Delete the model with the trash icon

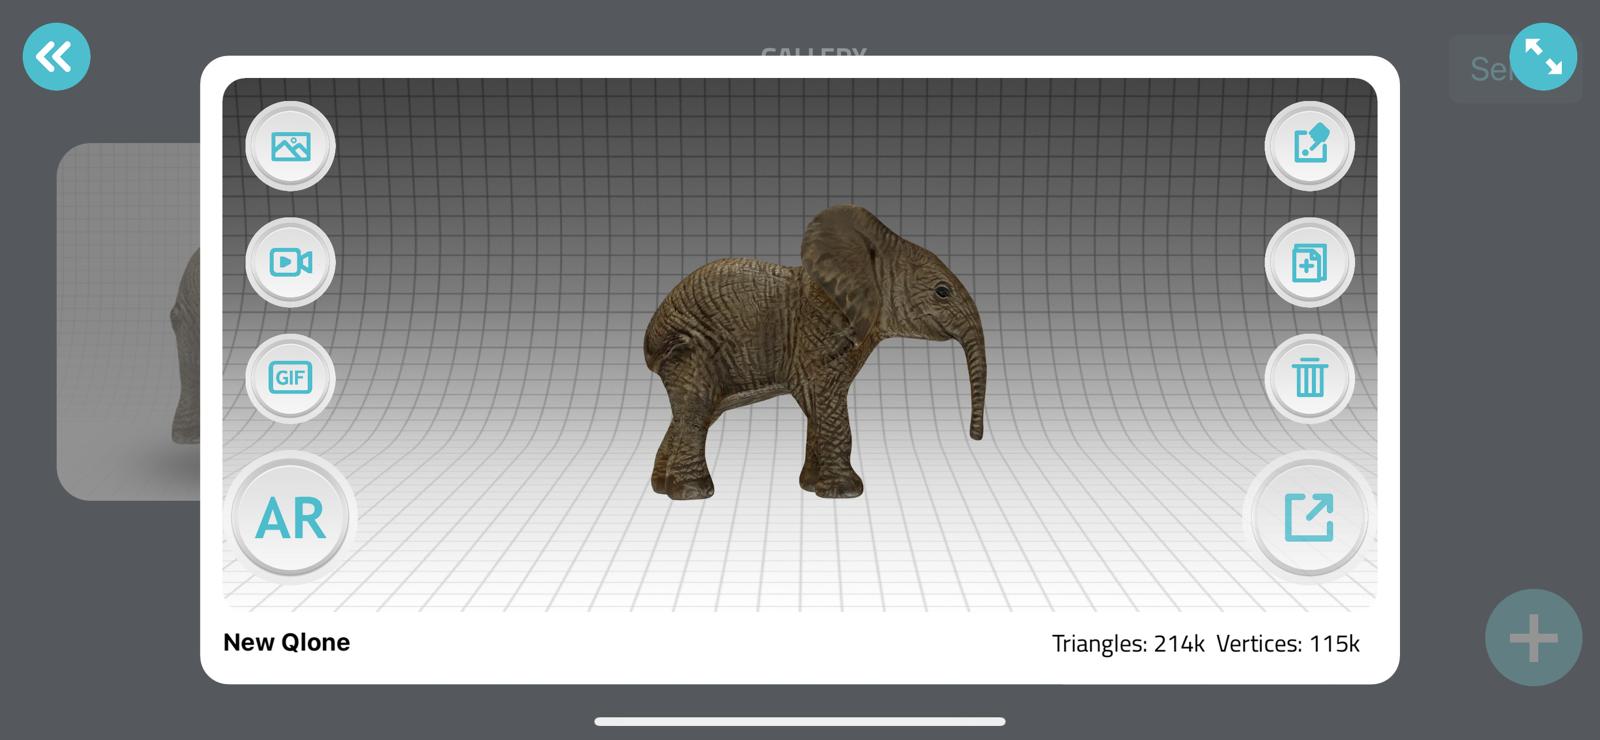pos(1309,378)
